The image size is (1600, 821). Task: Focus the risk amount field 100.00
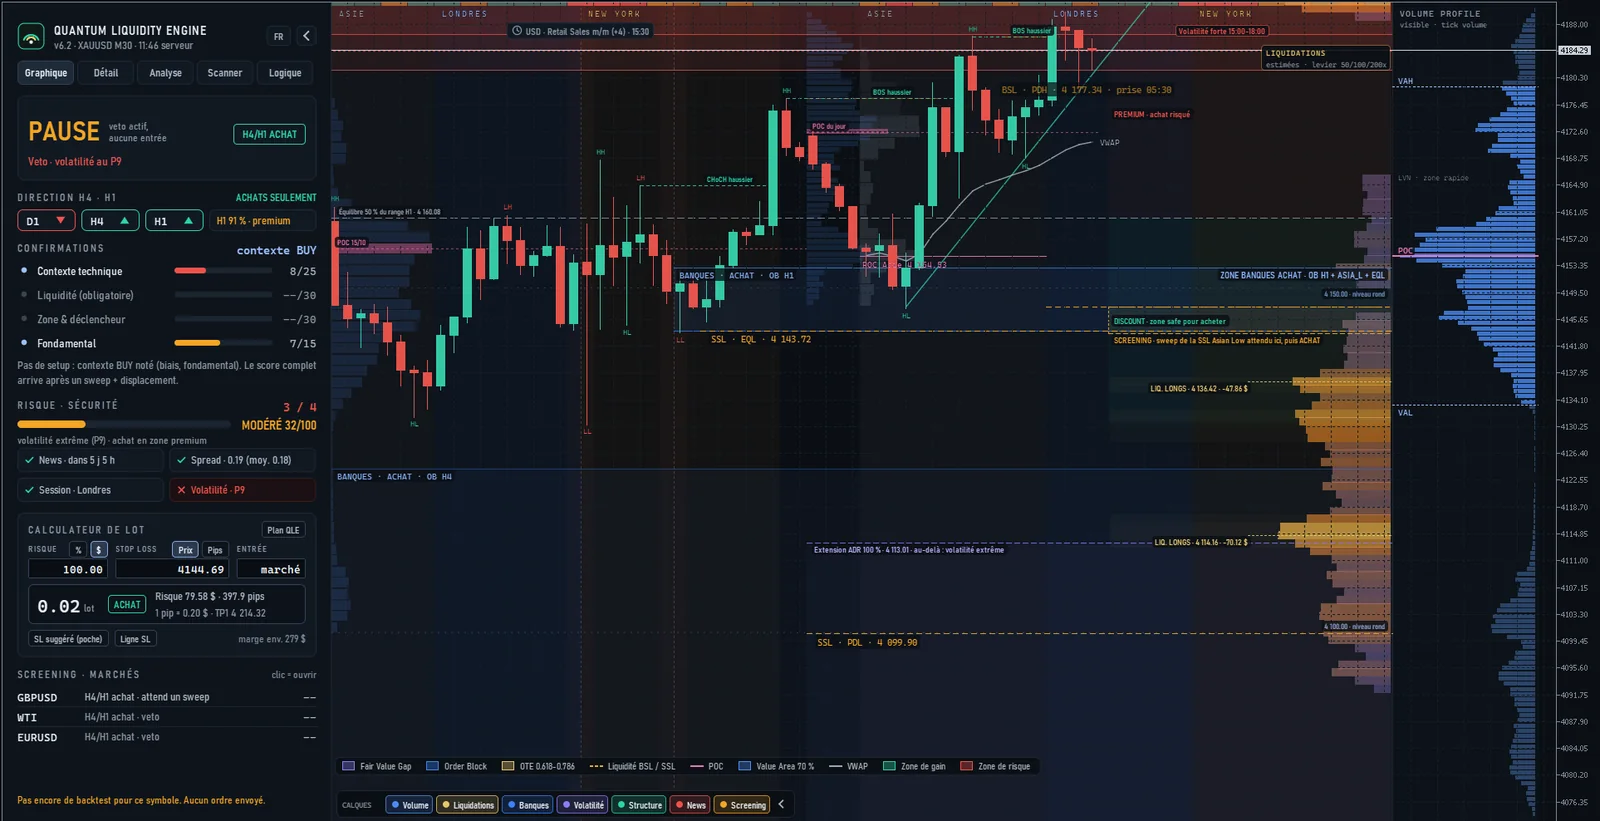click(69, 569)
